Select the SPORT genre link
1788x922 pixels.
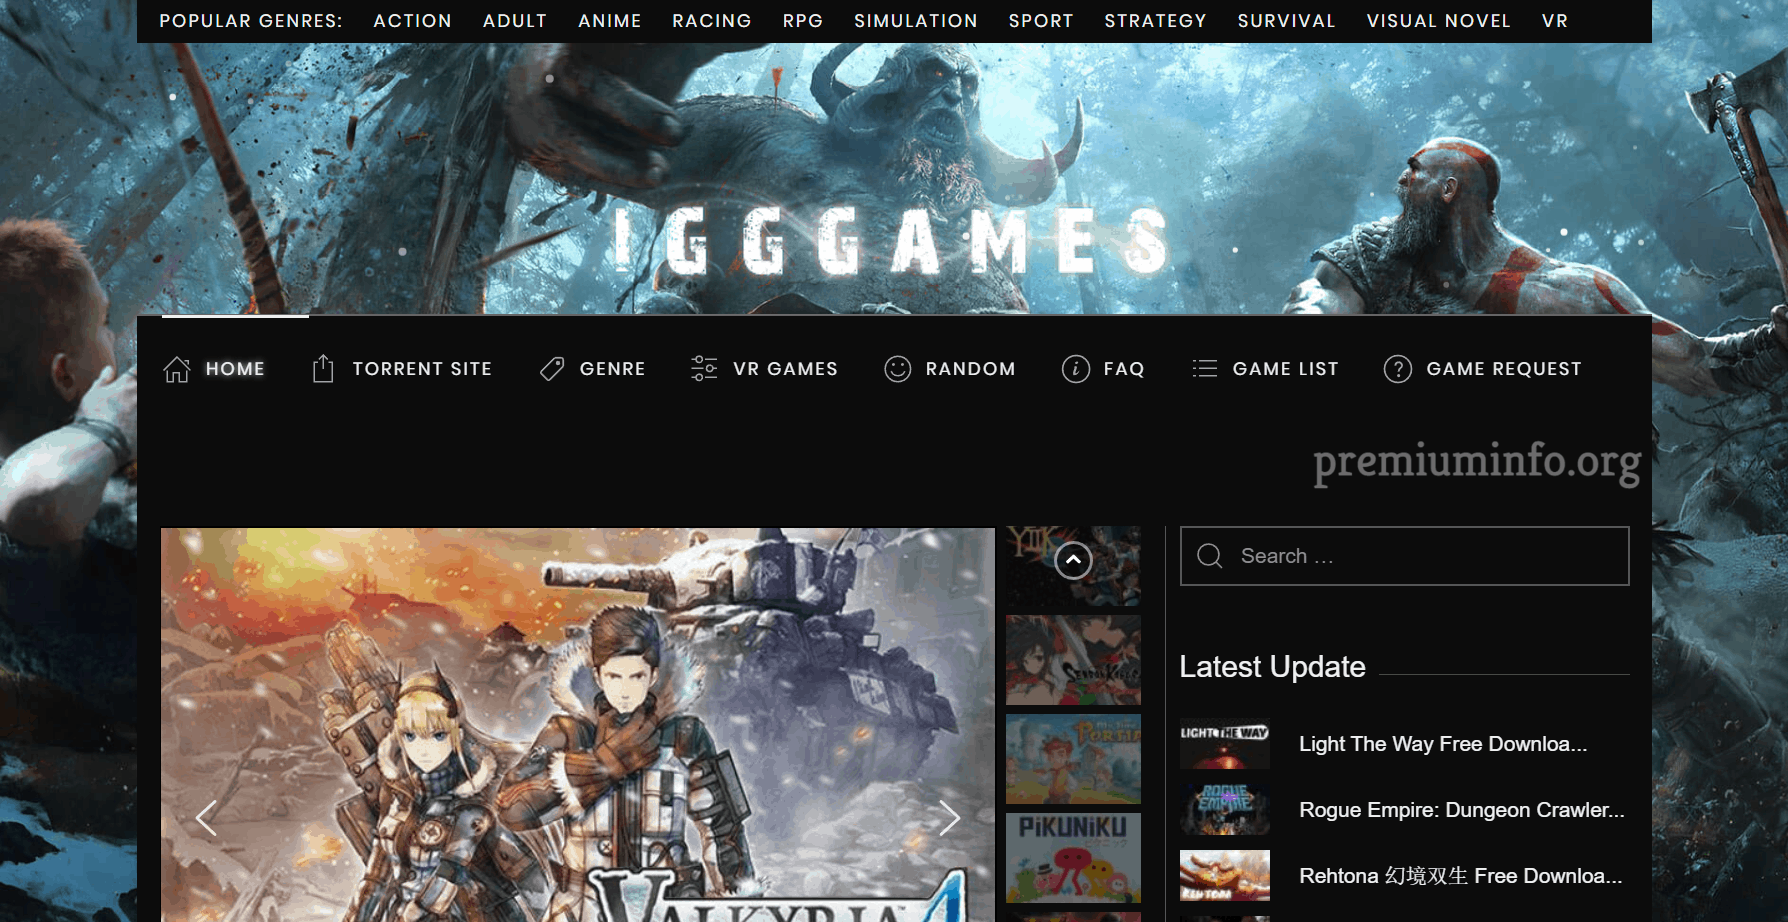click(1041, 21)
